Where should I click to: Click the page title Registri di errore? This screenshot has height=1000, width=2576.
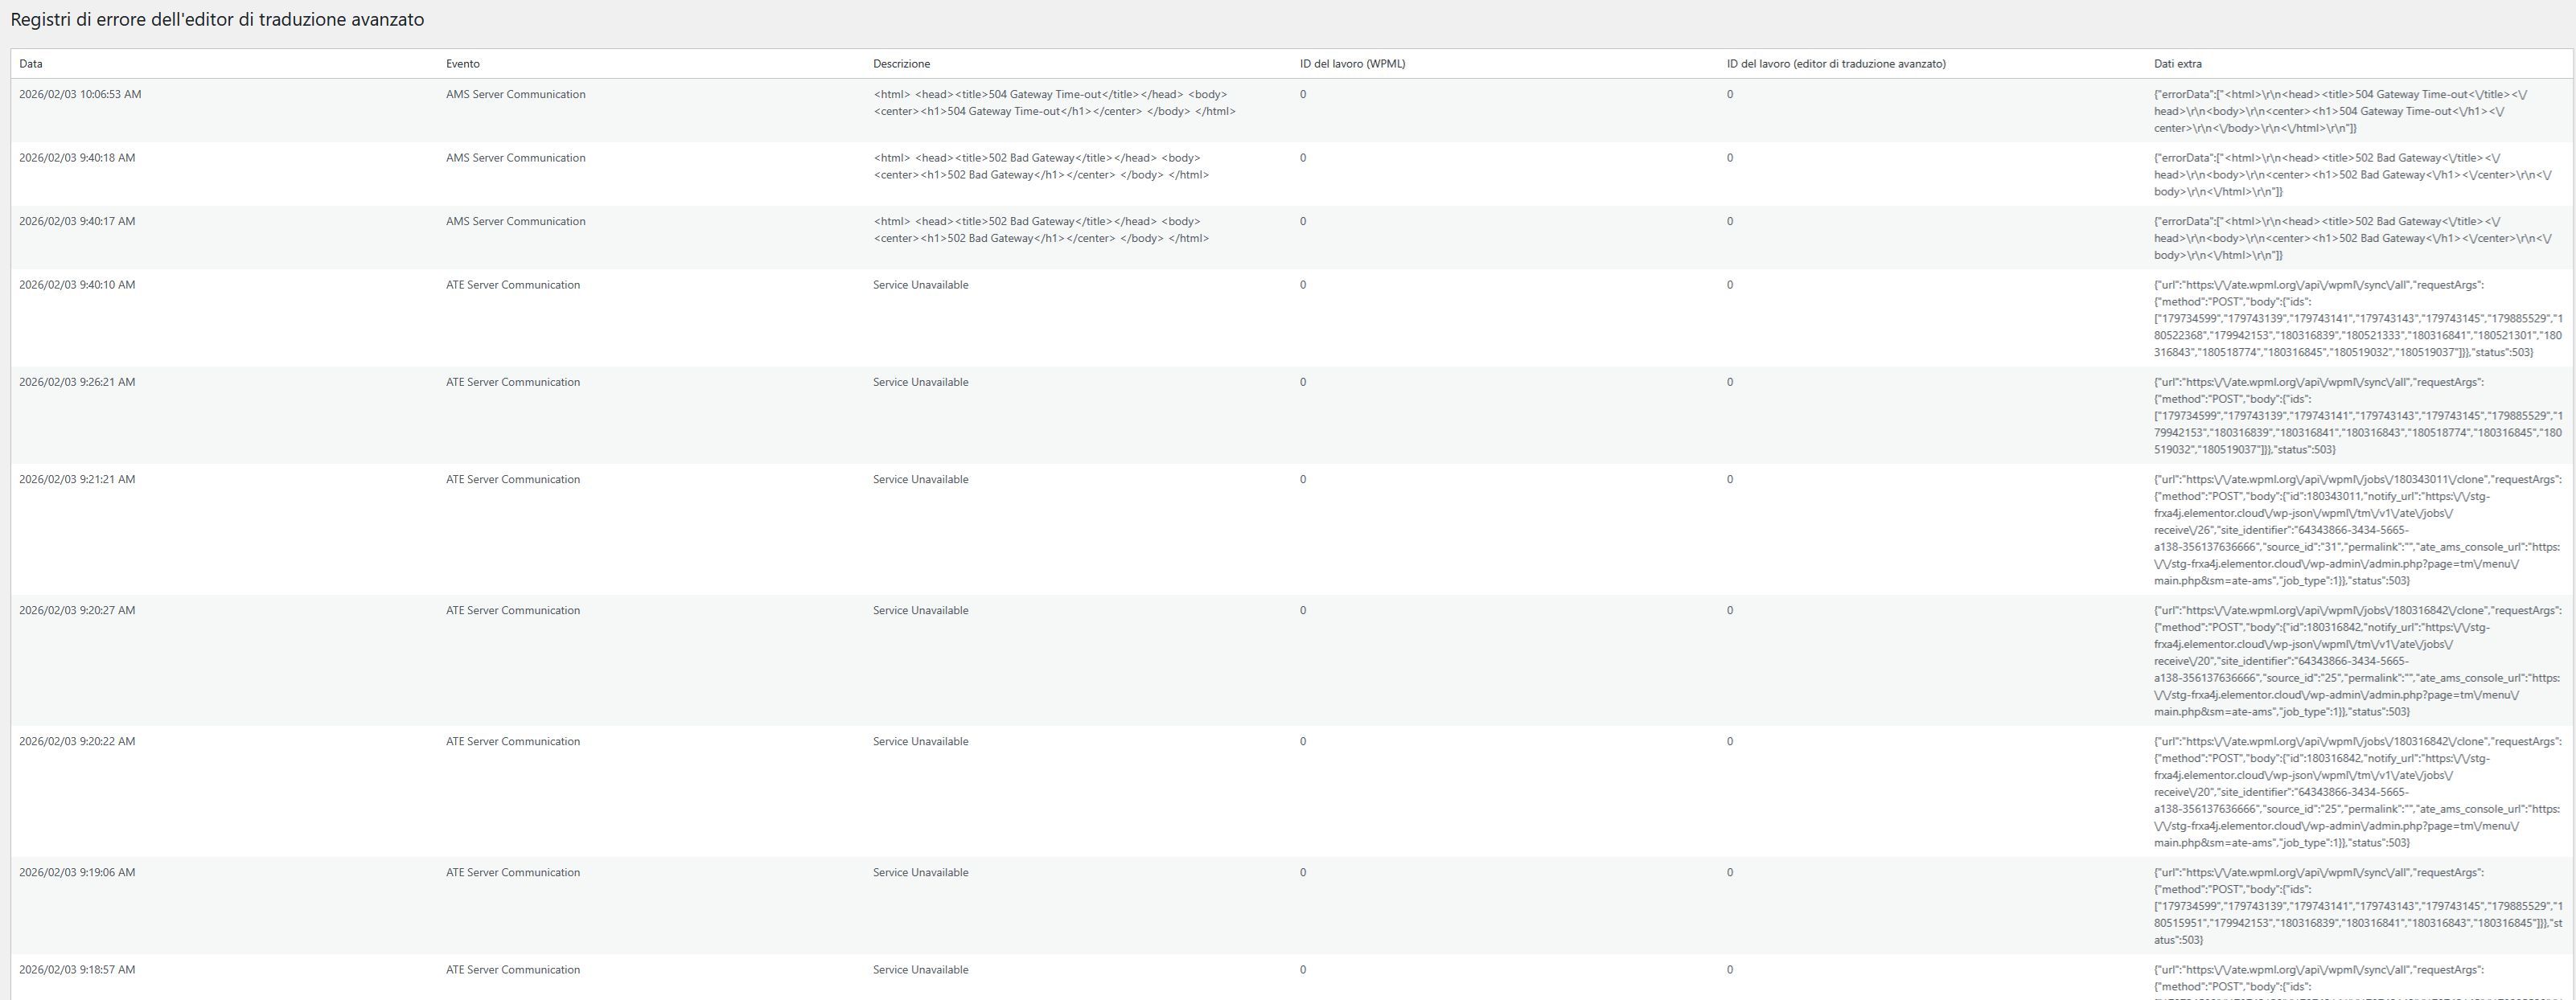(217, 20)
